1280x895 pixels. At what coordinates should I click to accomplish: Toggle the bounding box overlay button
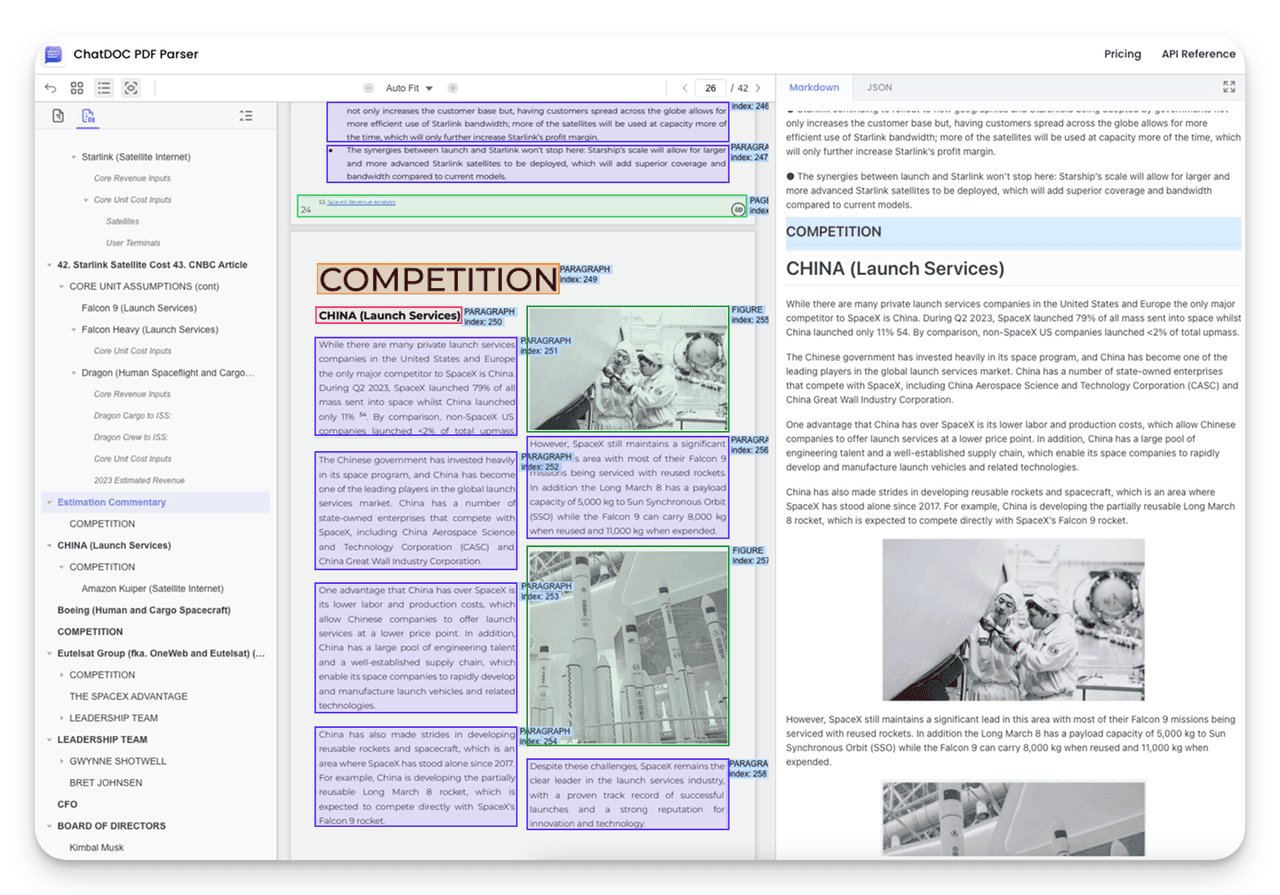pyautogui.click(x=131, y=88)
